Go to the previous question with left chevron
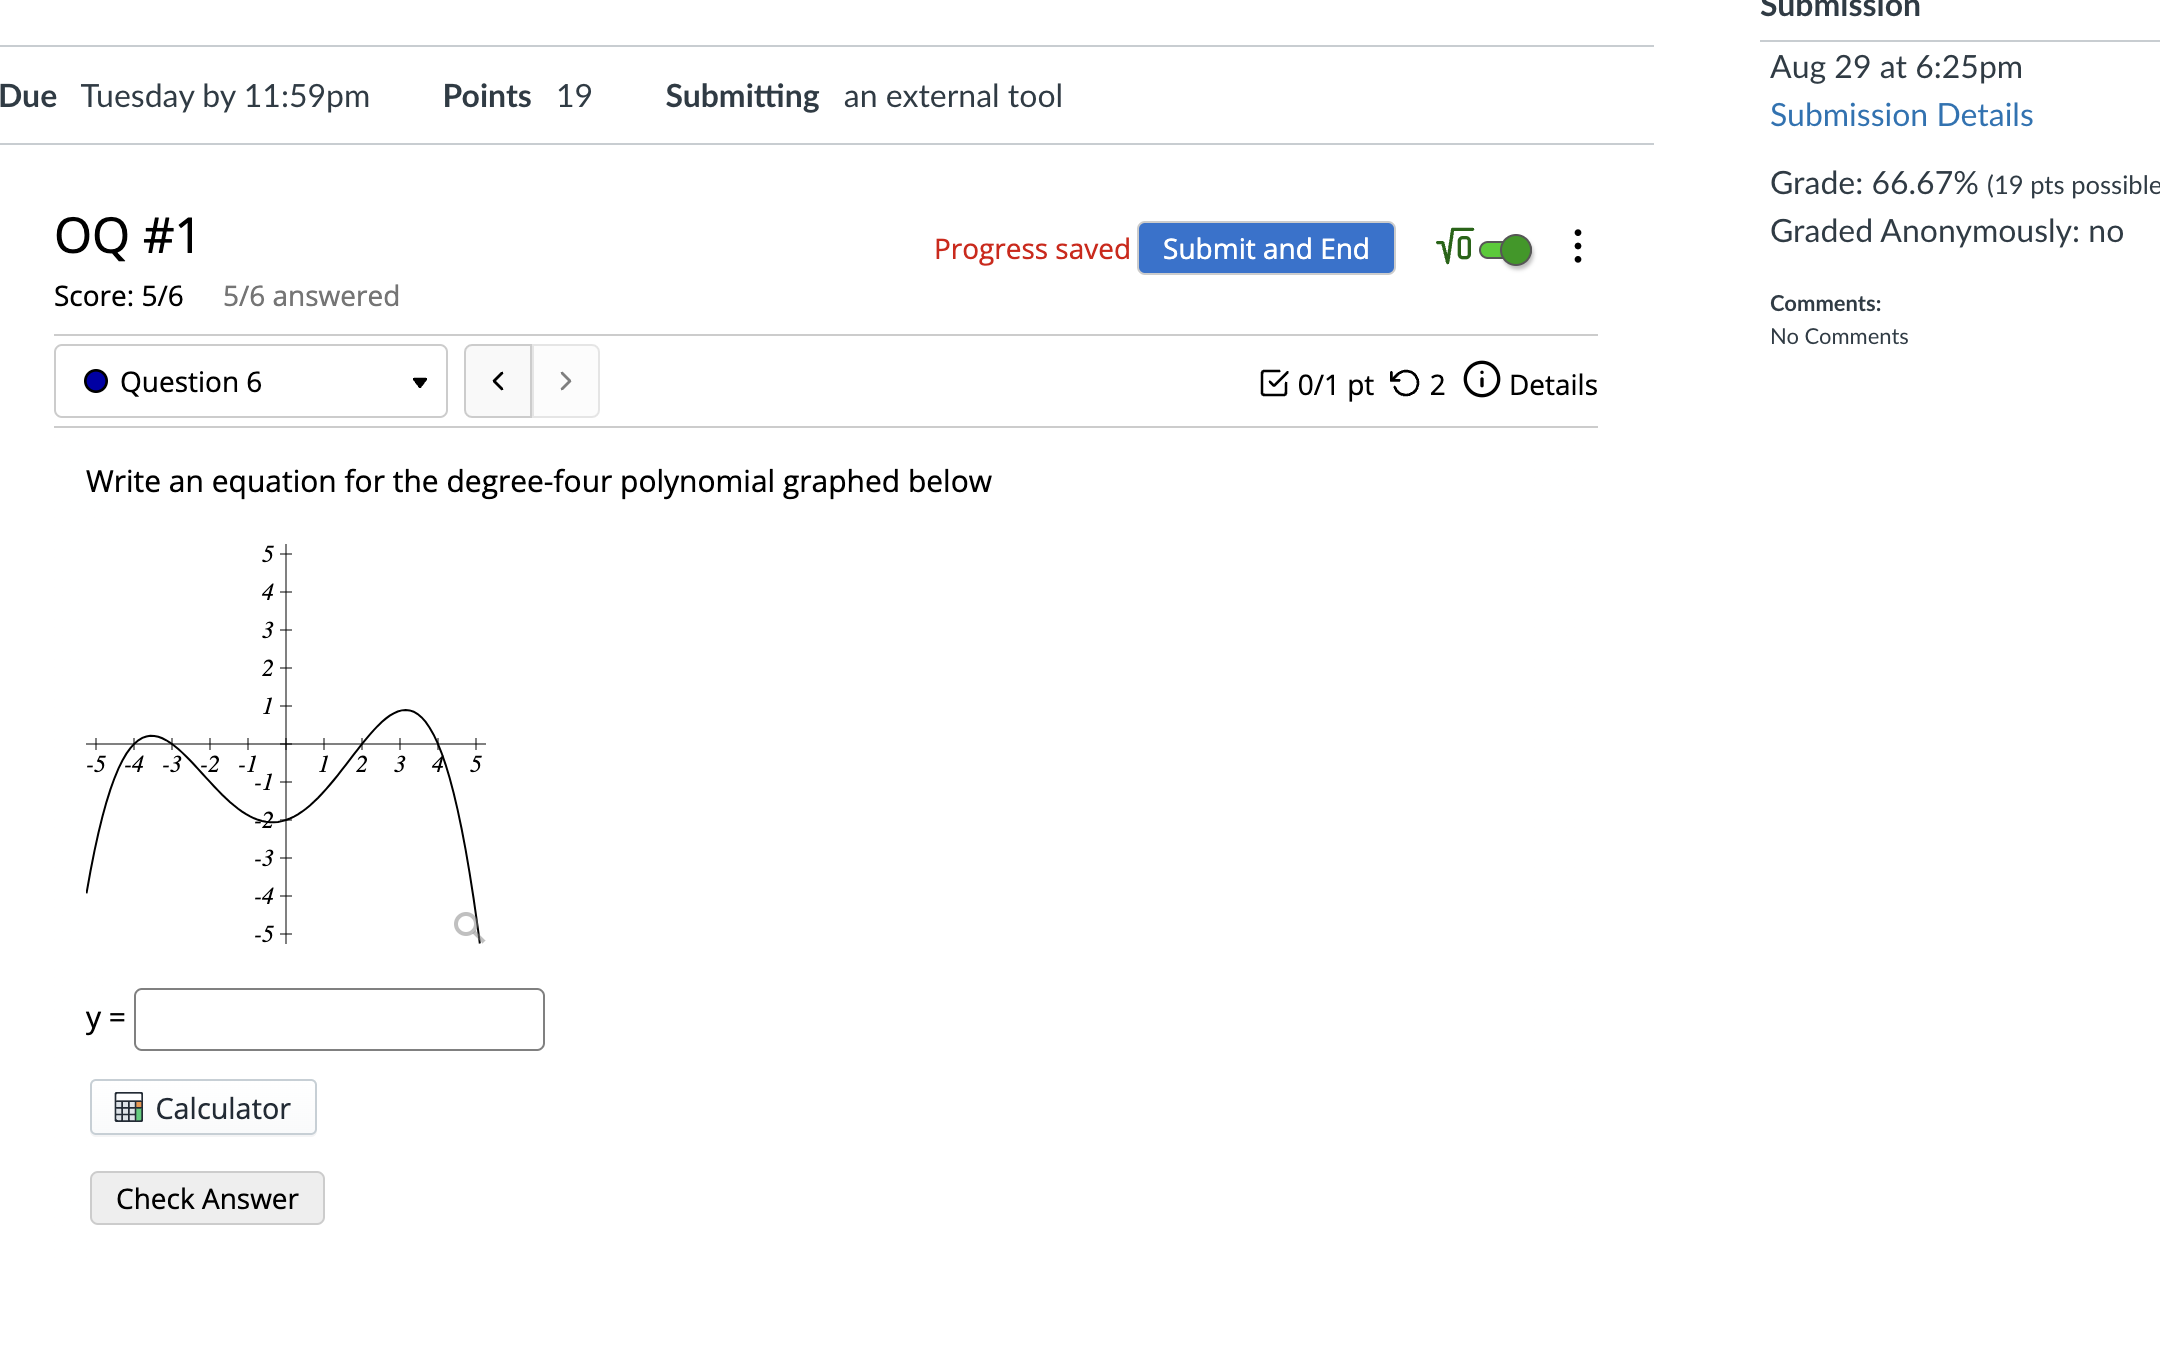The width and height of the screenshot is (2160, 1352). pyautogui.click(x=497, y=381)
